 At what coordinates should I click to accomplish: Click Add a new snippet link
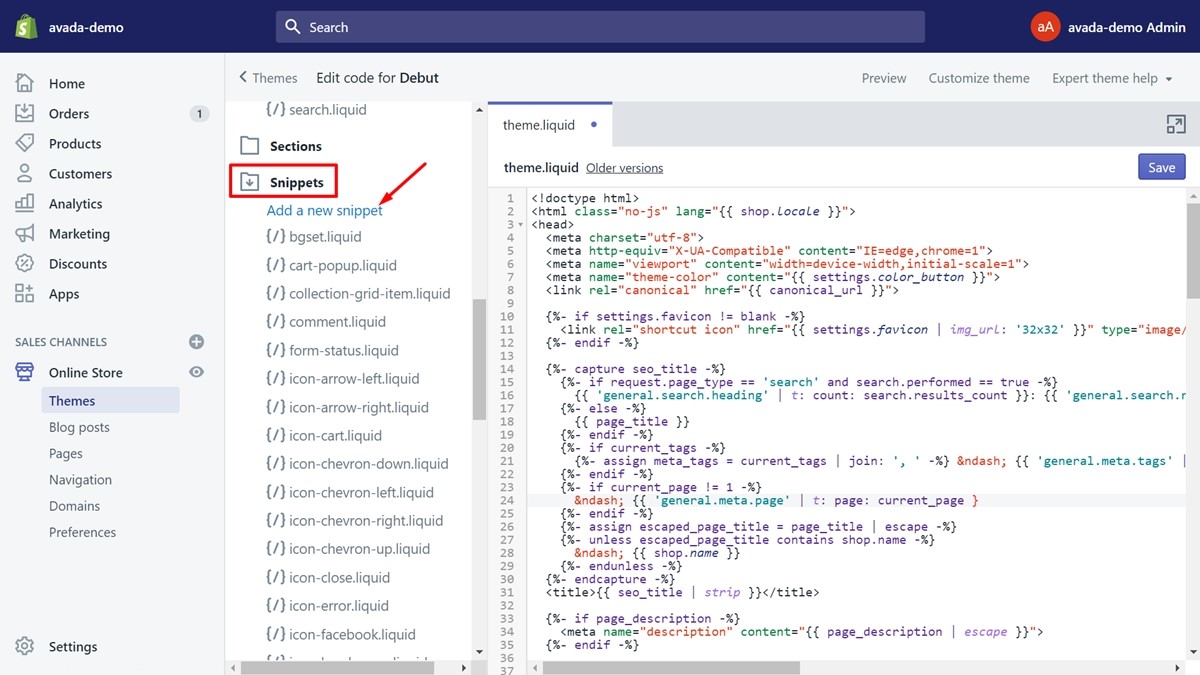325,210
